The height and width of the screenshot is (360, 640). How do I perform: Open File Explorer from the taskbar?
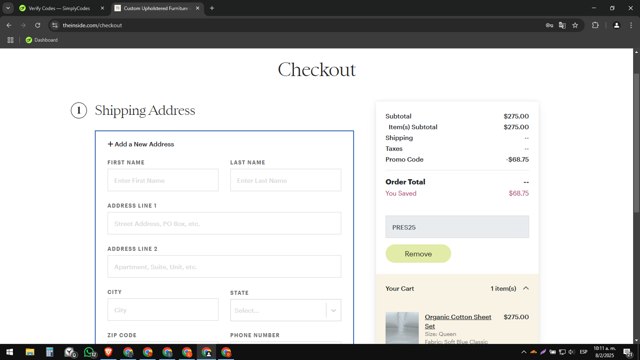[30, 352]
